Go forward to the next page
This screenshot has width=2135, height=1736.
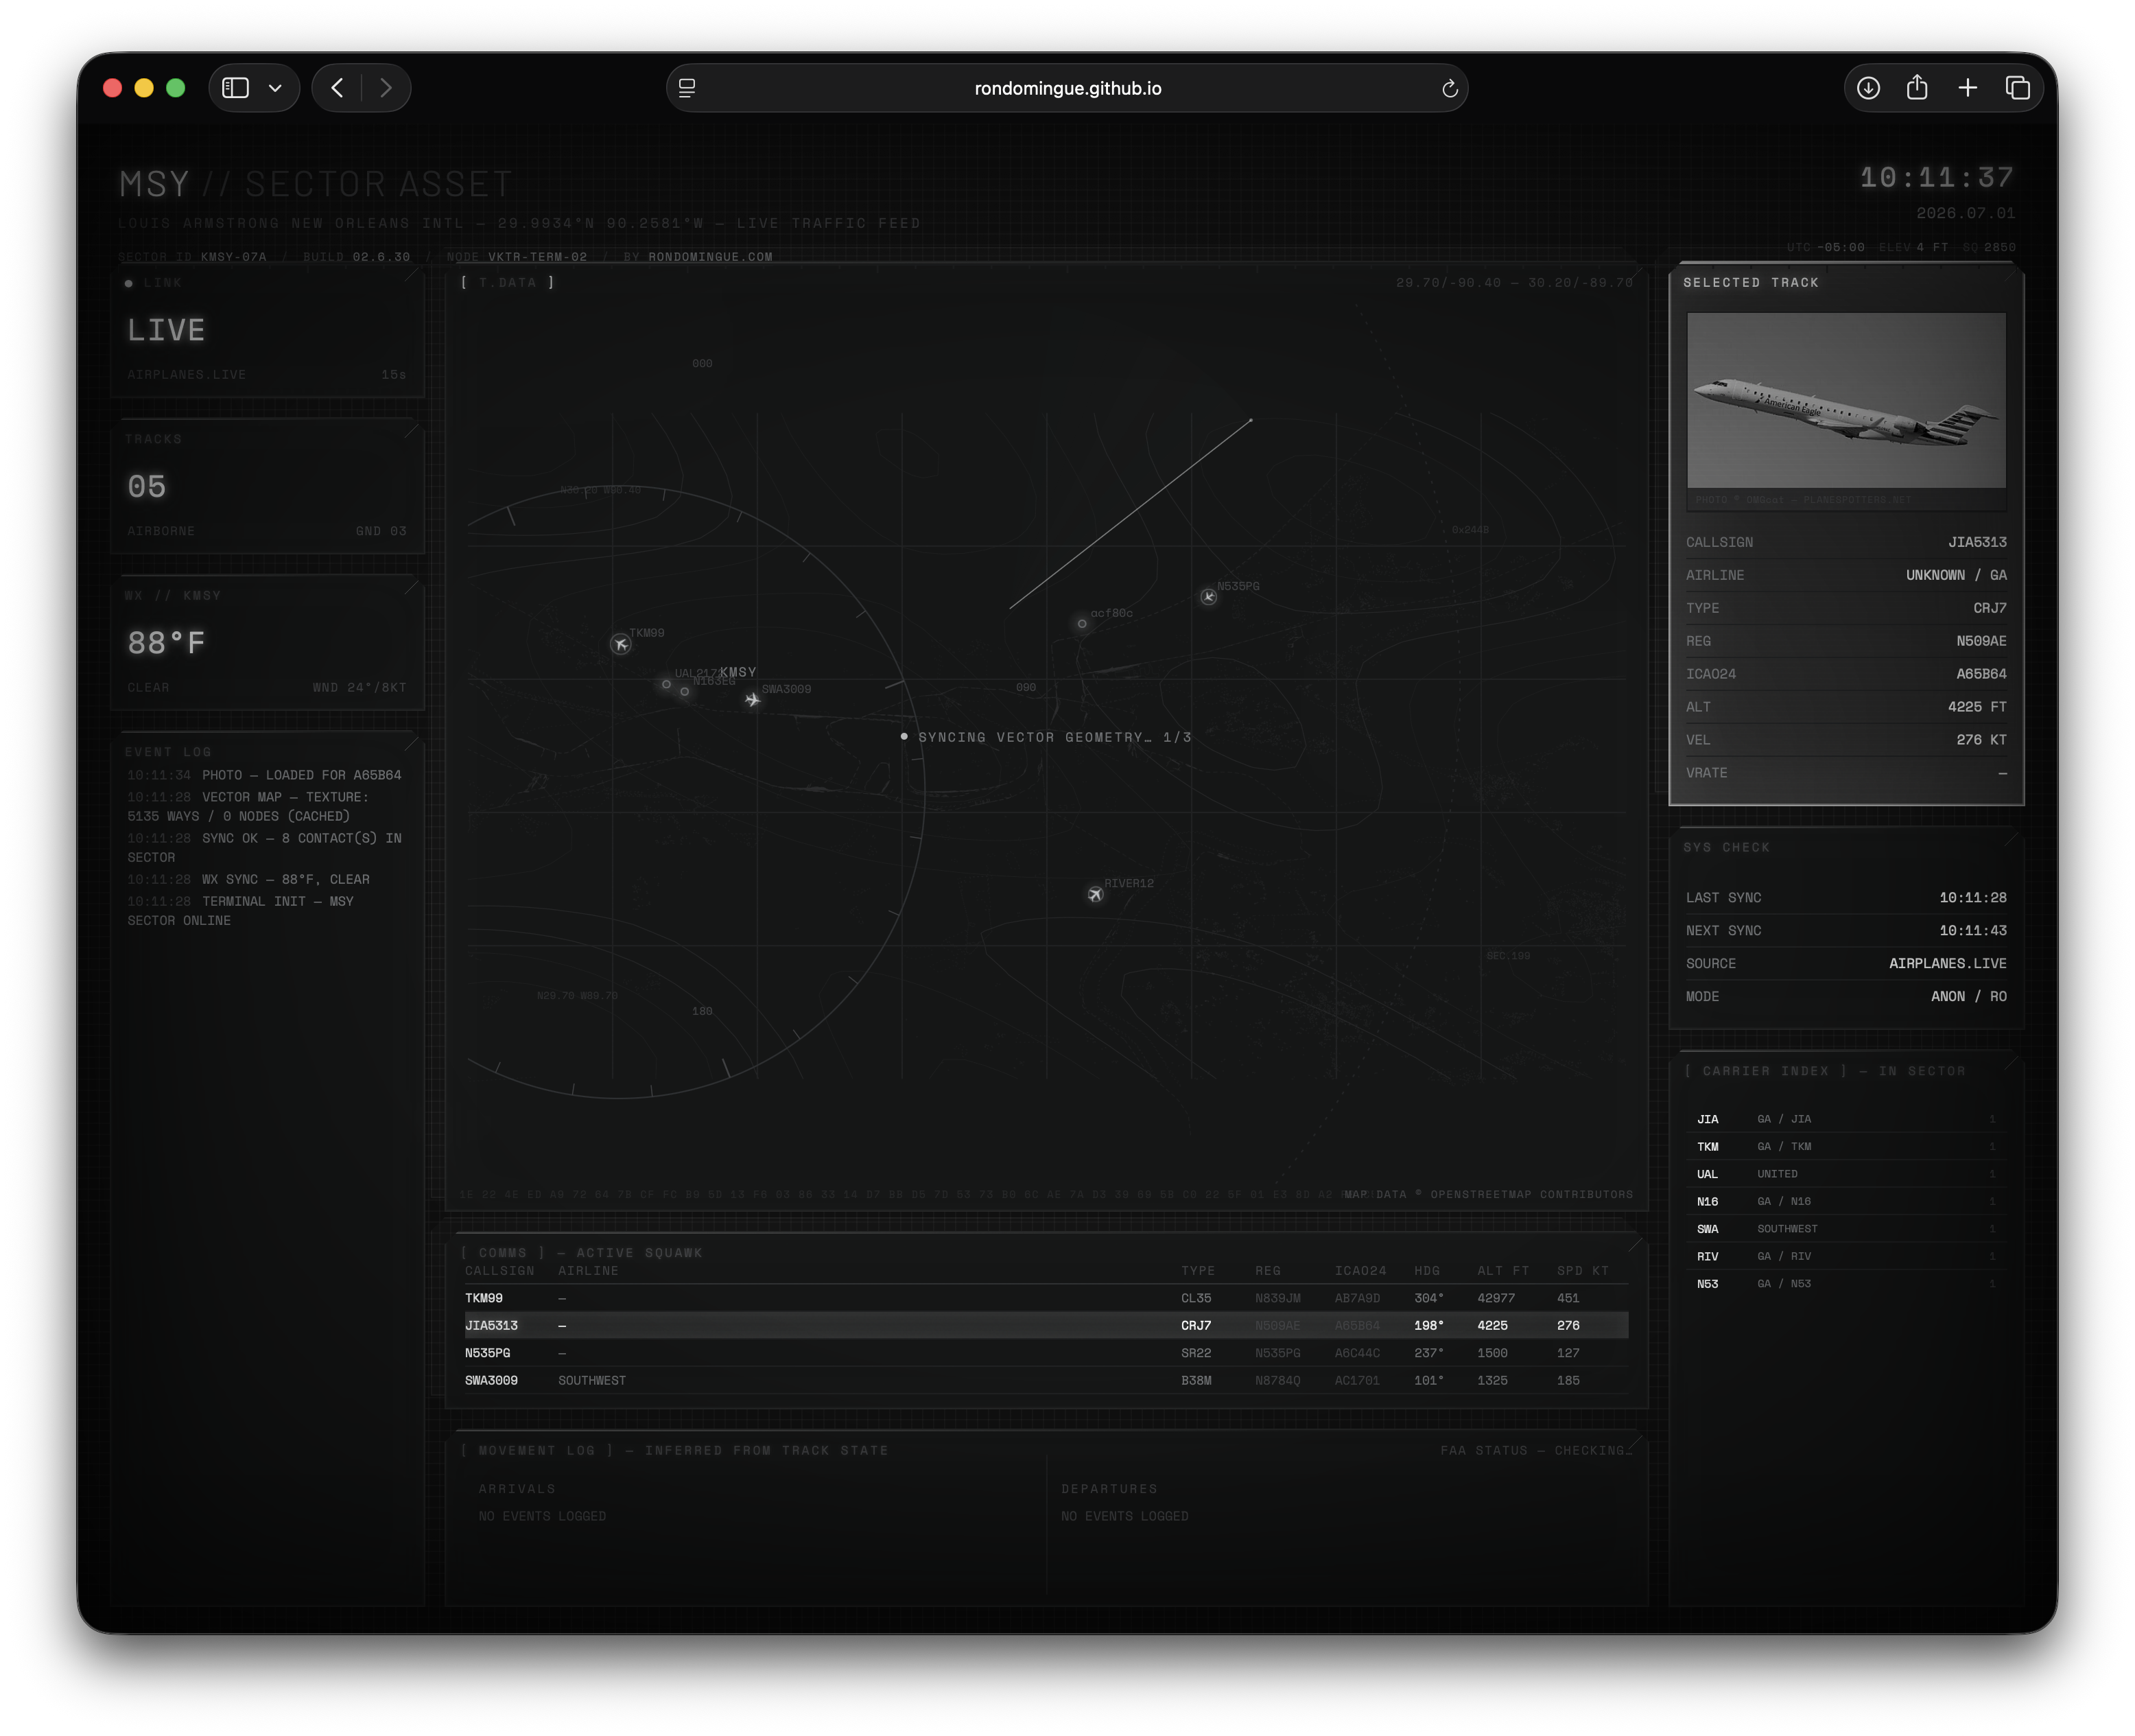385,88
